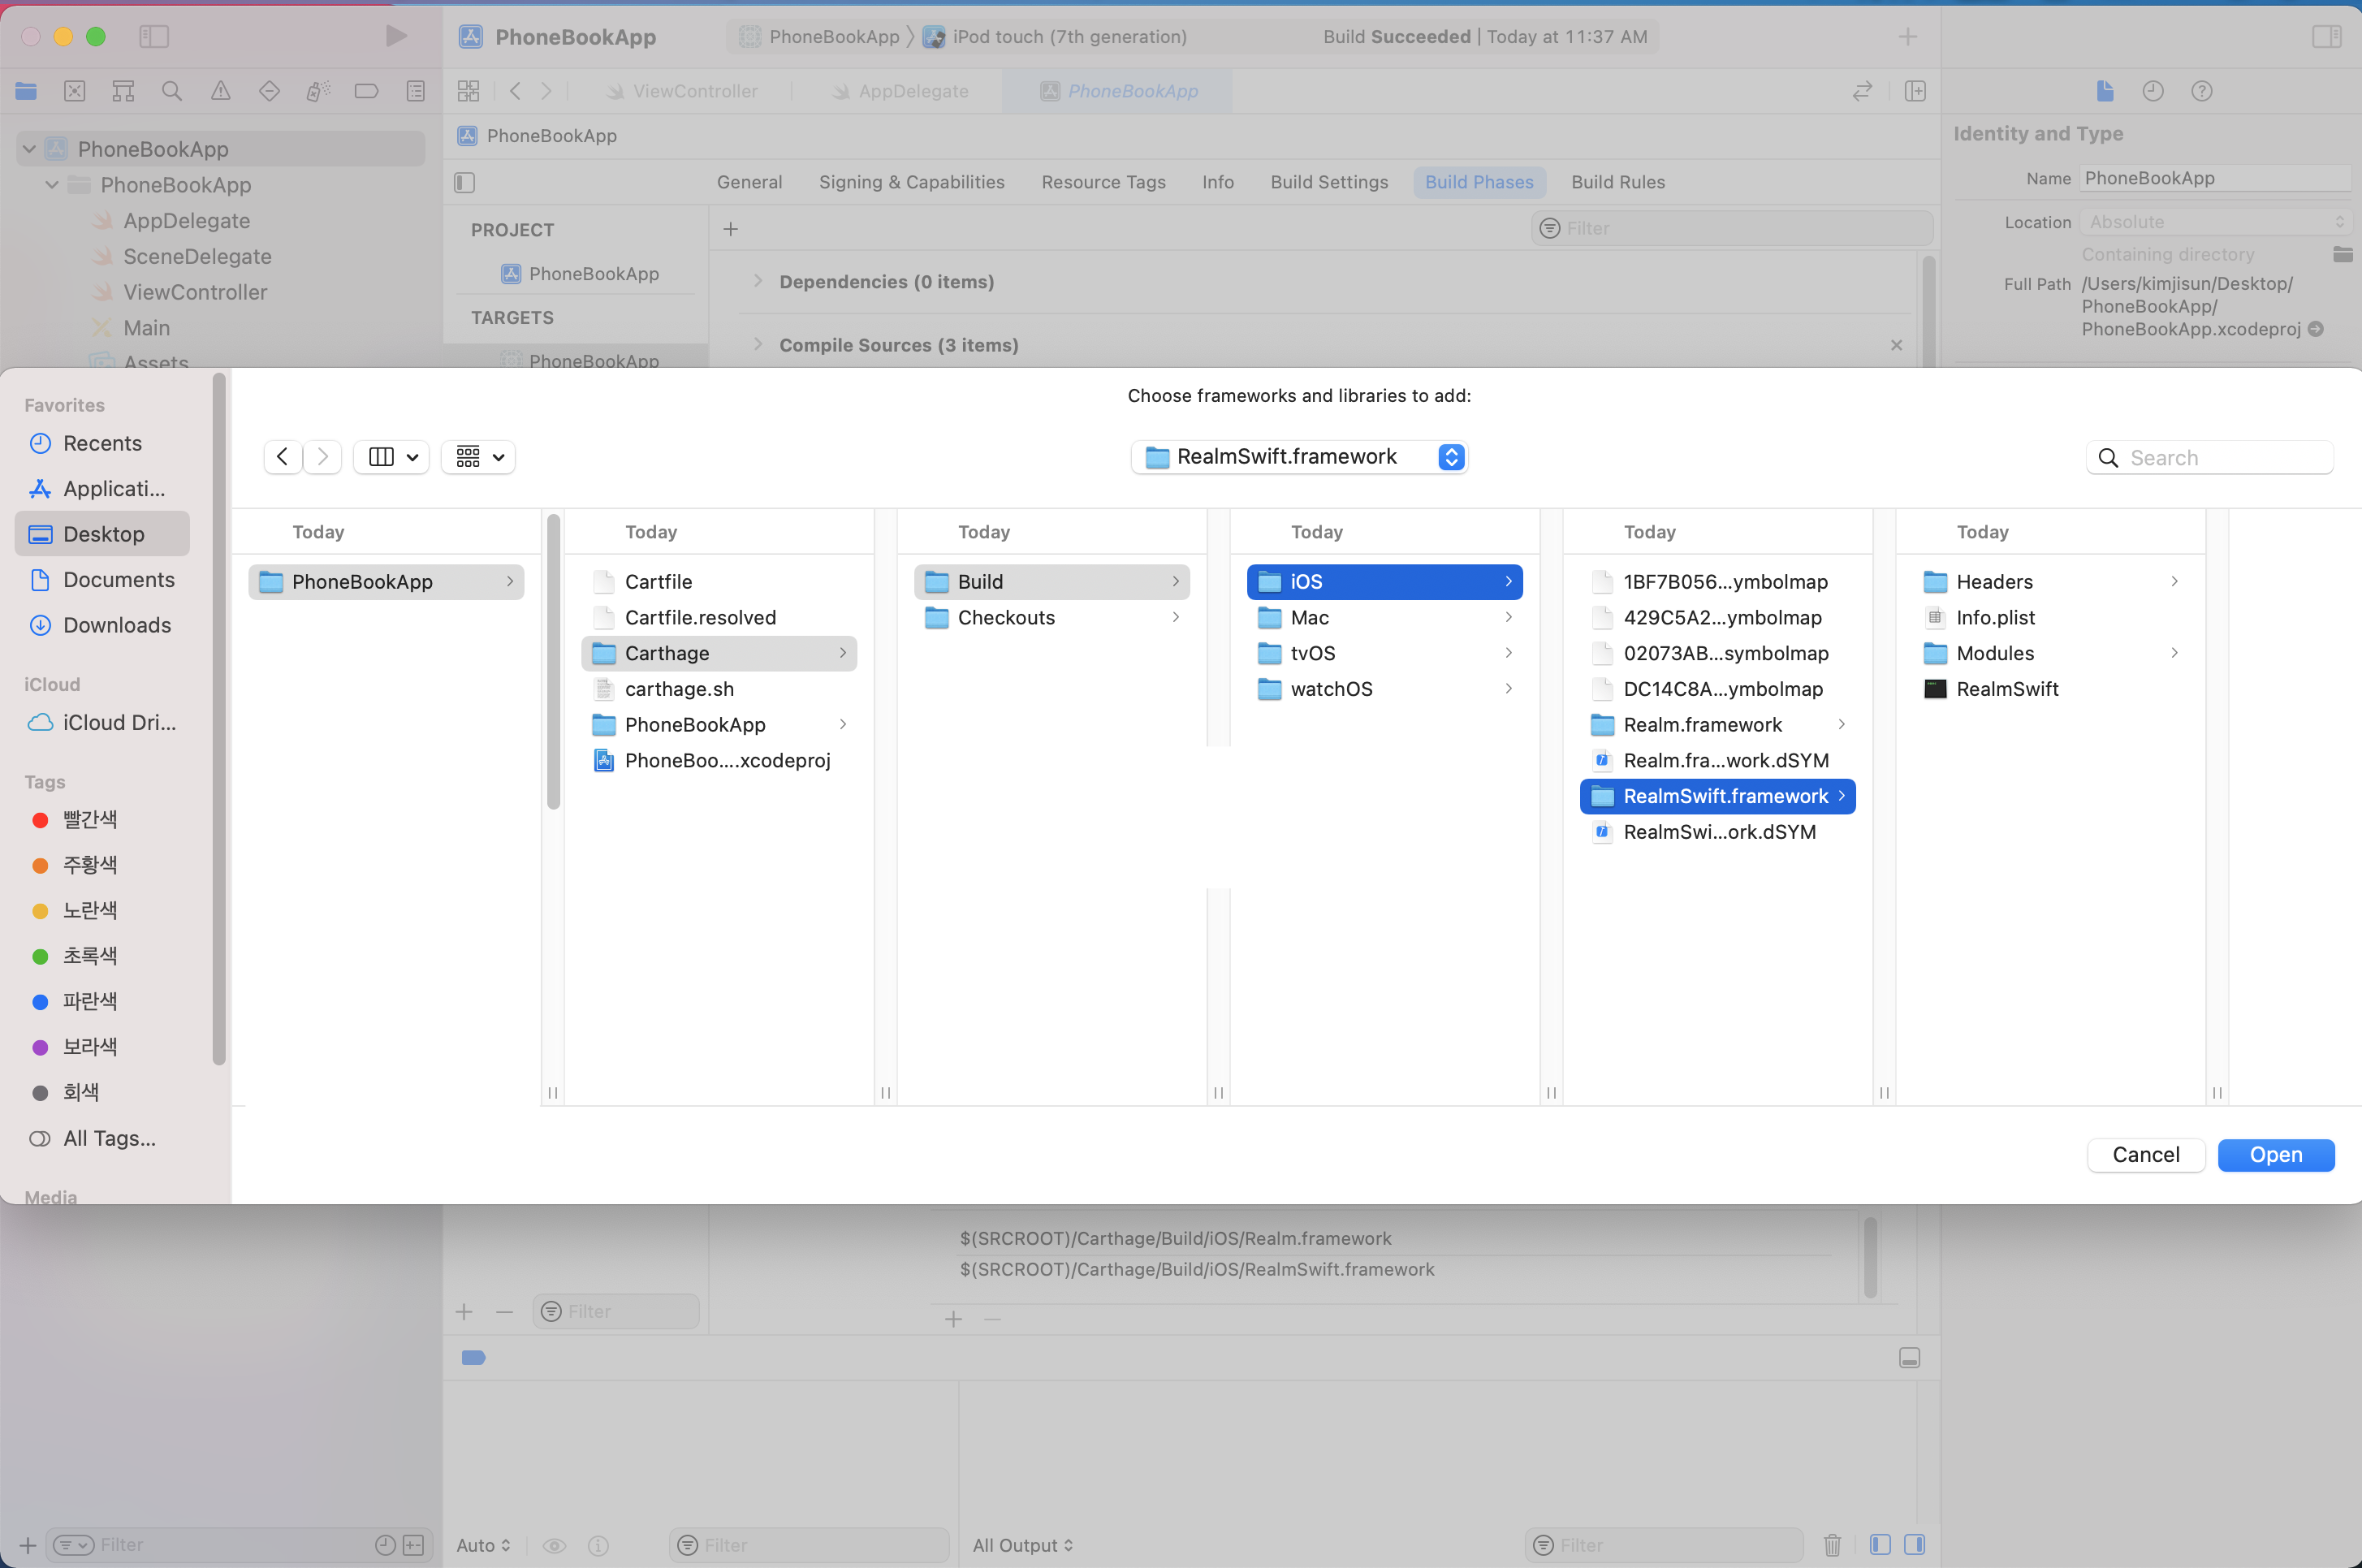Click the Cancel button
Screen dimensions: 2362x1568
(x=2146, y=1154)
